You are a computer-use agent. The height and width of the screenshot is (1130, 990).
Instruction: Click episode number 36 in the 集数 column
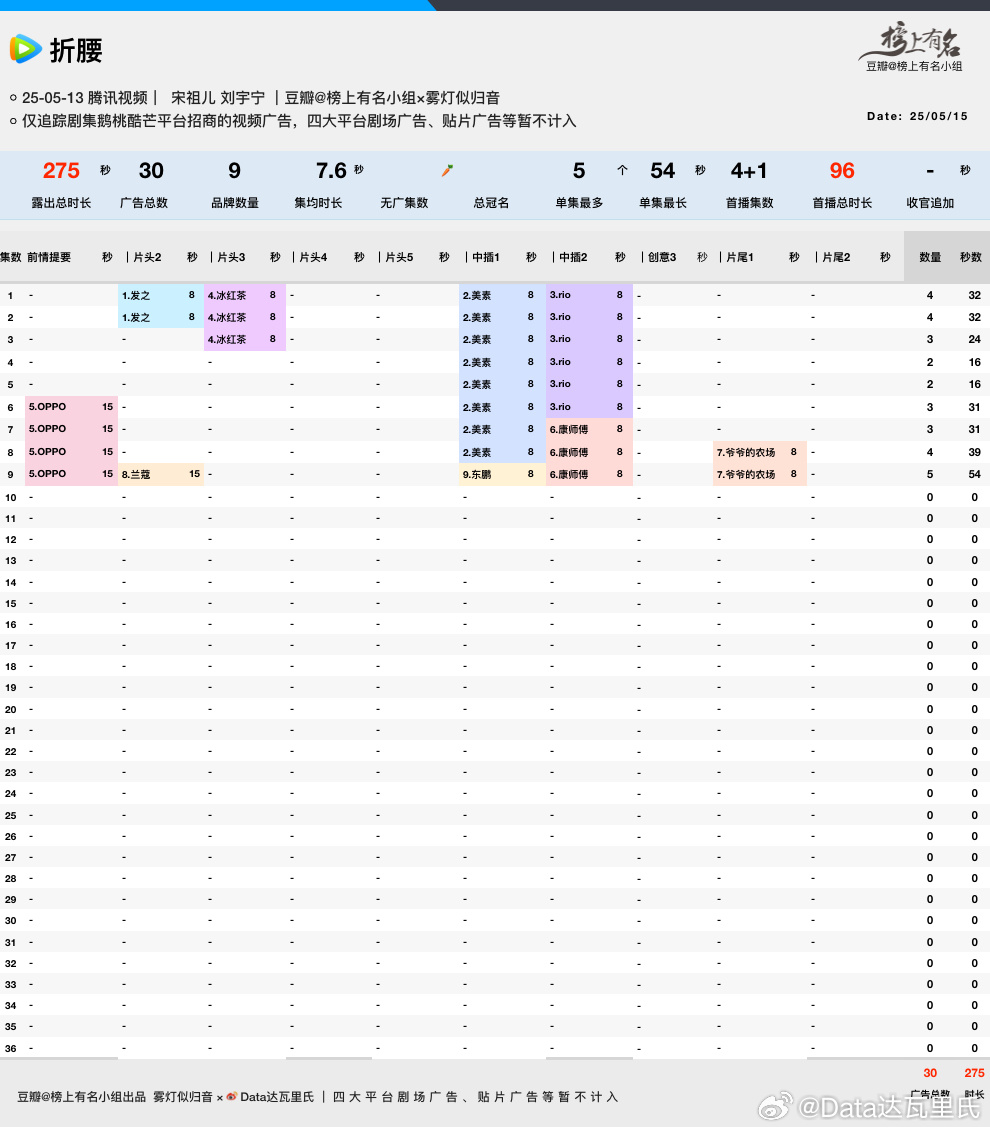(x=11, y=1049)
